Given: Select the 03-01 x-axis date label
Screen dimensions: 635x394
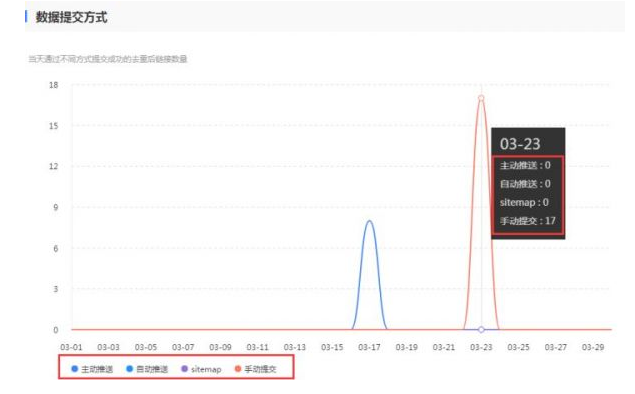Looking at the screenshot, I should point(71,347).
